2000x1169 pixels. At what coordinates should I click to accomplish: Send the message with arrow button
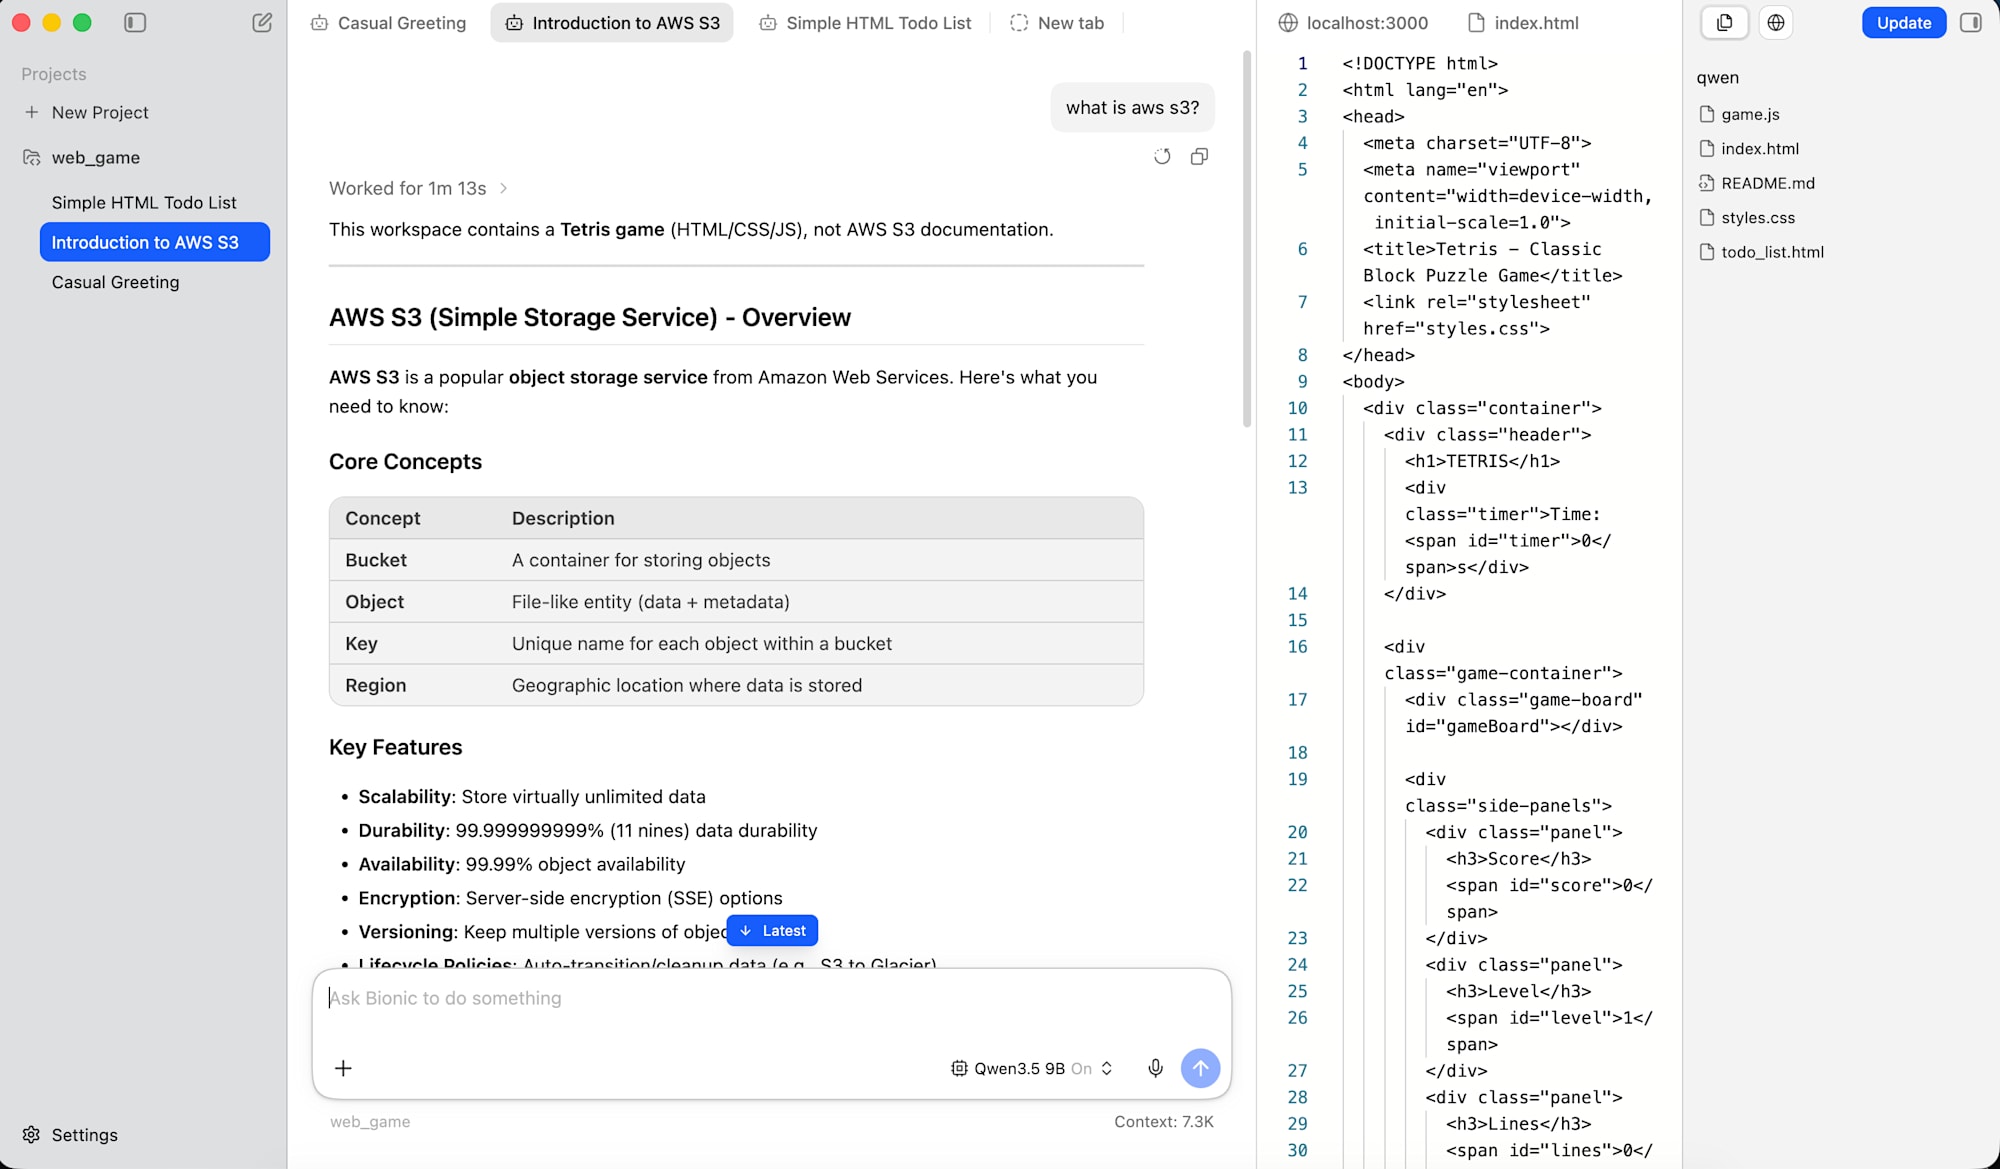click(1200, 1068)
